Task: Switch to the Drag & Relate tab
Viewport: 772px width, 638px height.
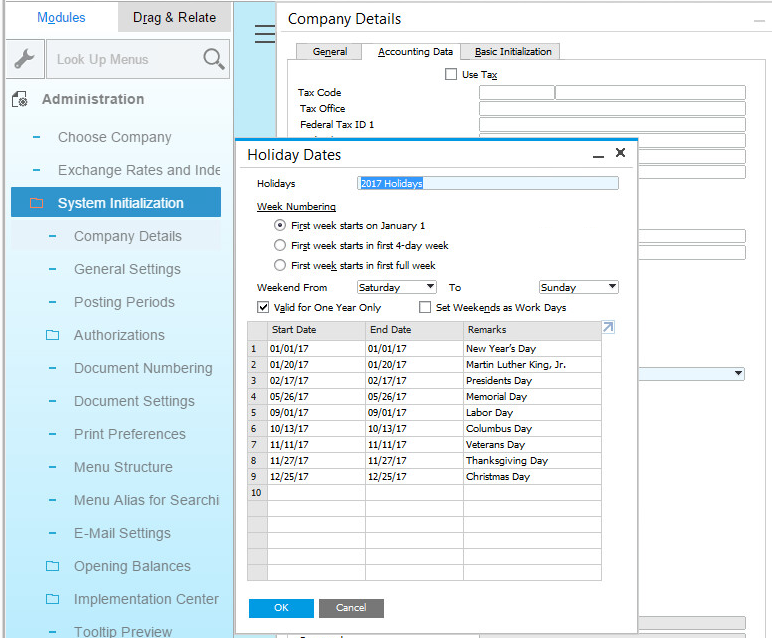Action: [x=175, y=18]
